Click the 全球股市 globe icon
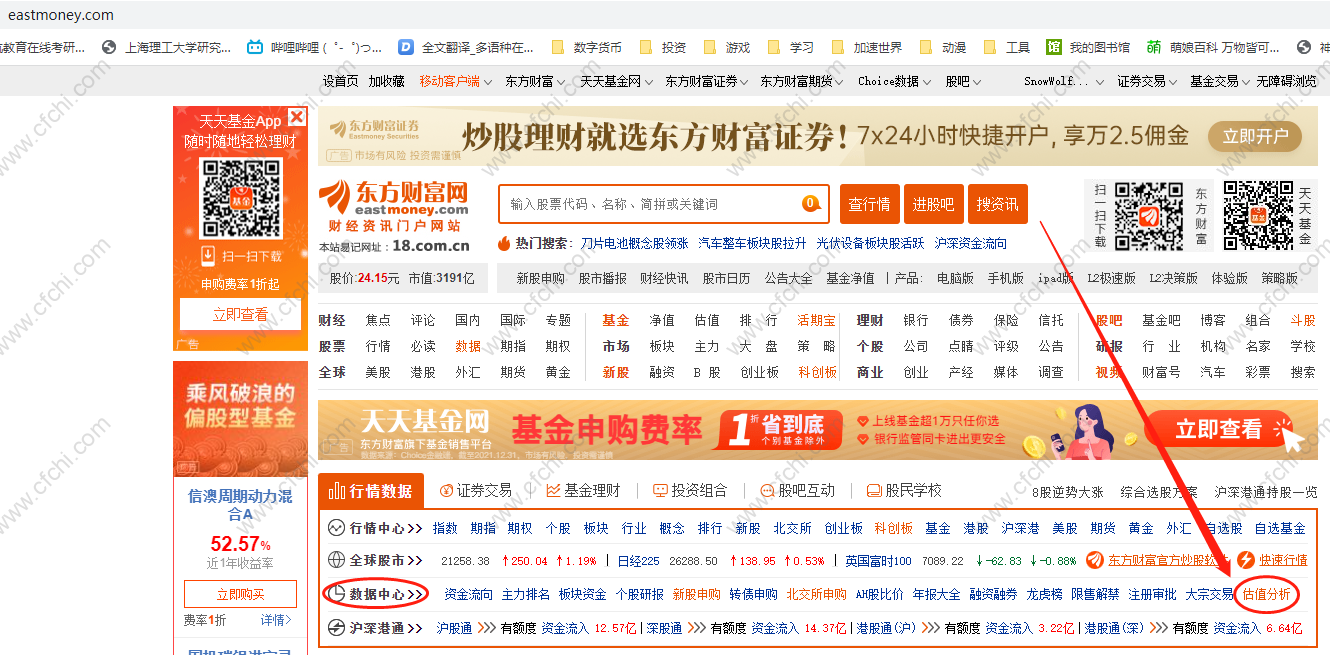 point(337,560)
